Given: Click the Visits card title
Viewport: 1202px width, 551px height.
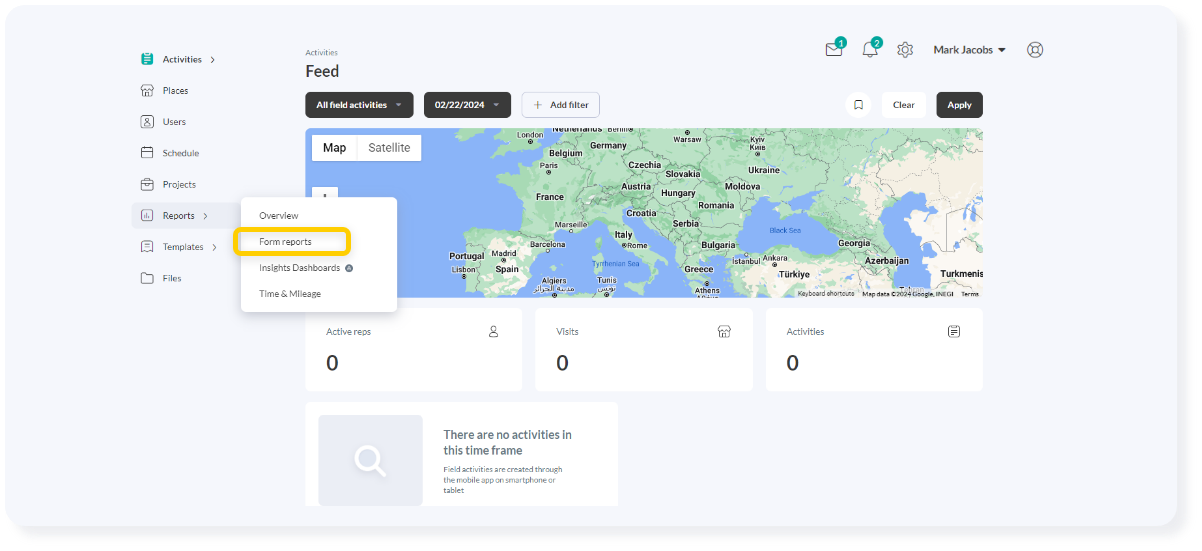Looking at the screenshot, I should tap(567, 332).
